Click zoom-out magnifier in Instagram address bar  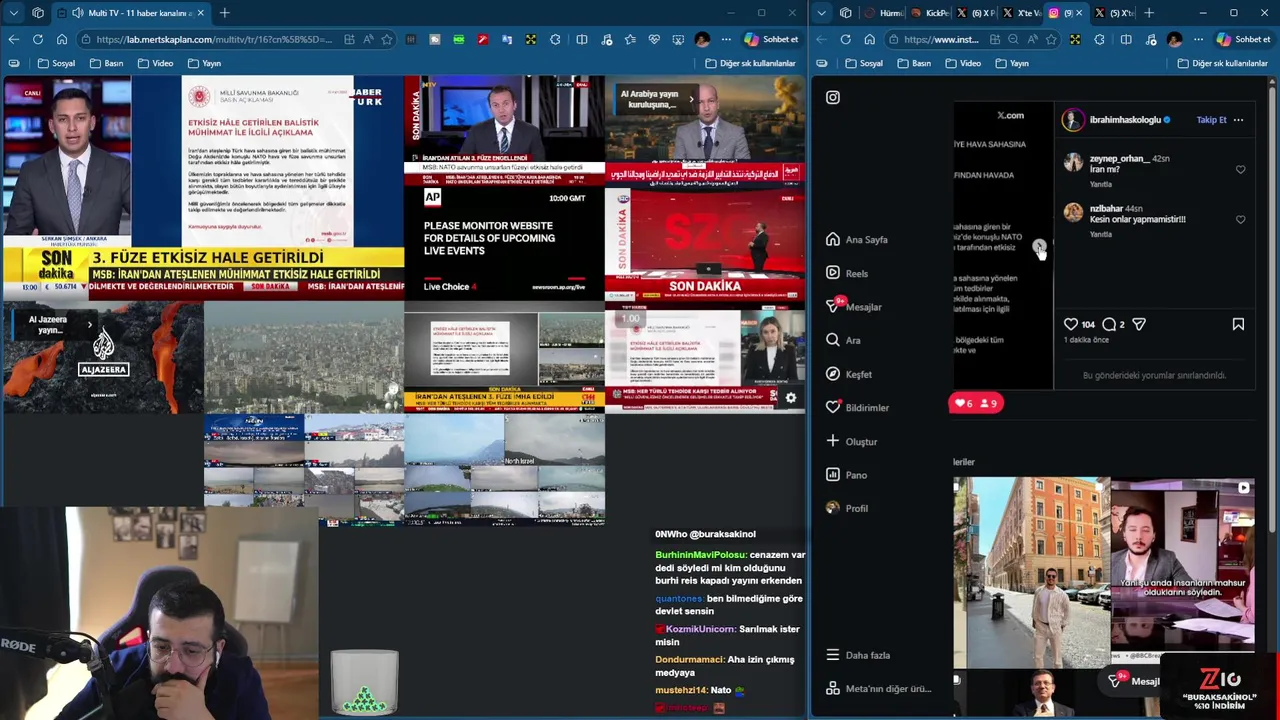(1013, 39)
